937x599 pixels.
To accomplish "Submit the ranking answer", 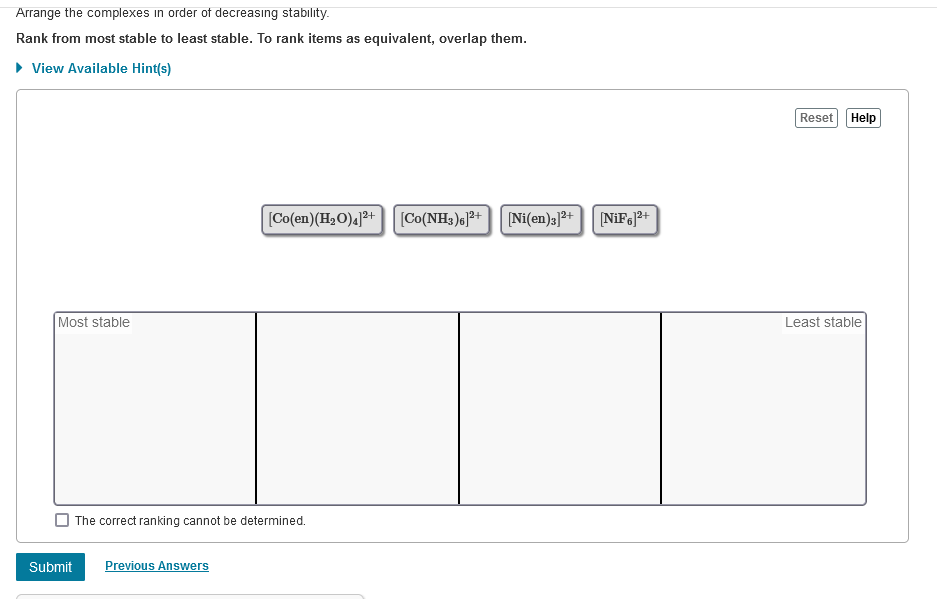I will click(50, 566).
